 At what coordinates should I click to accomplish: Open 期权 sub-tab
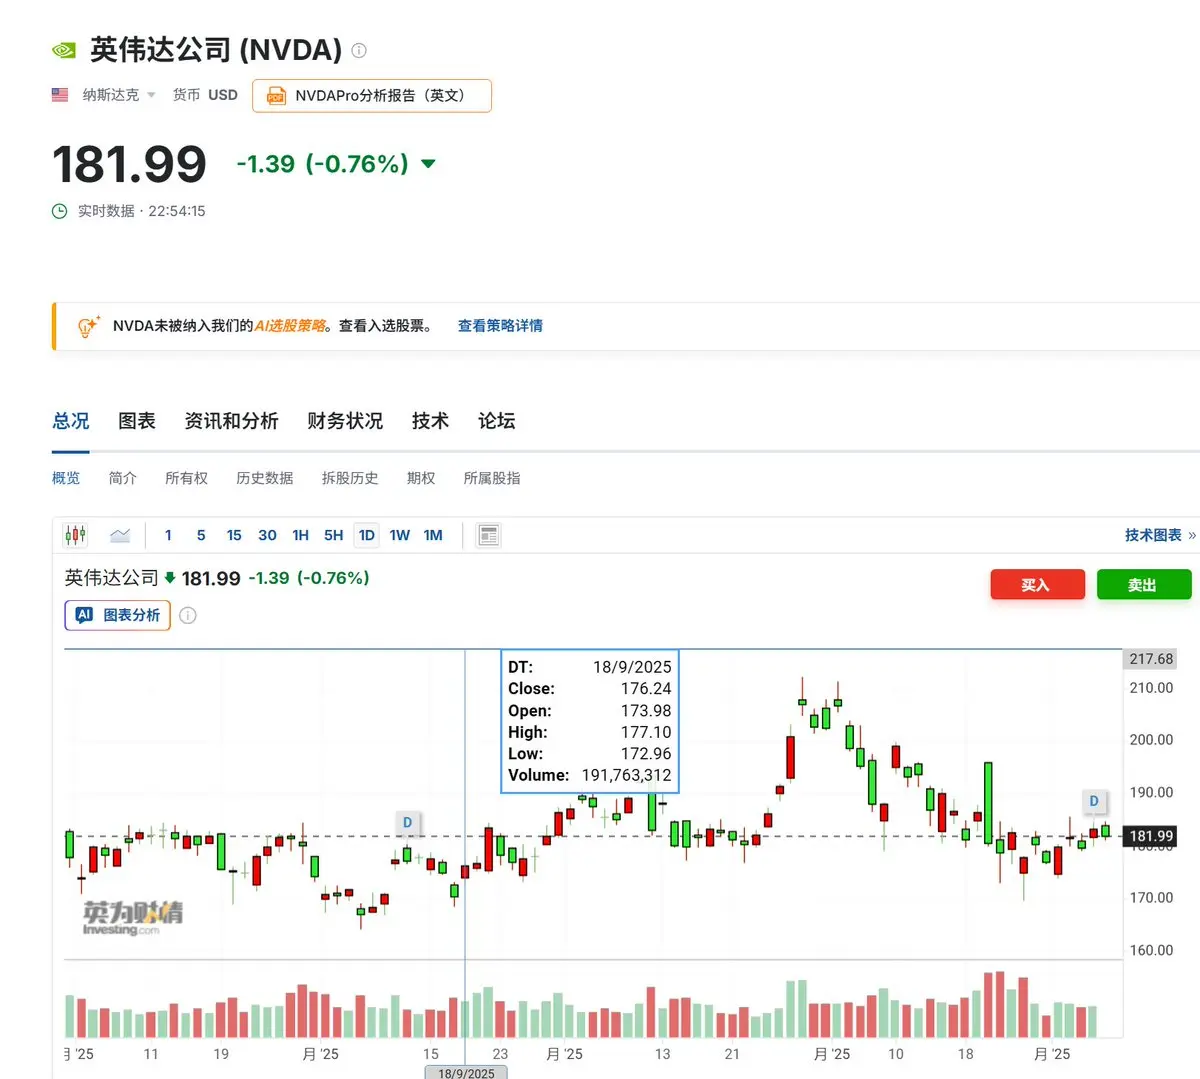point(421,478)
